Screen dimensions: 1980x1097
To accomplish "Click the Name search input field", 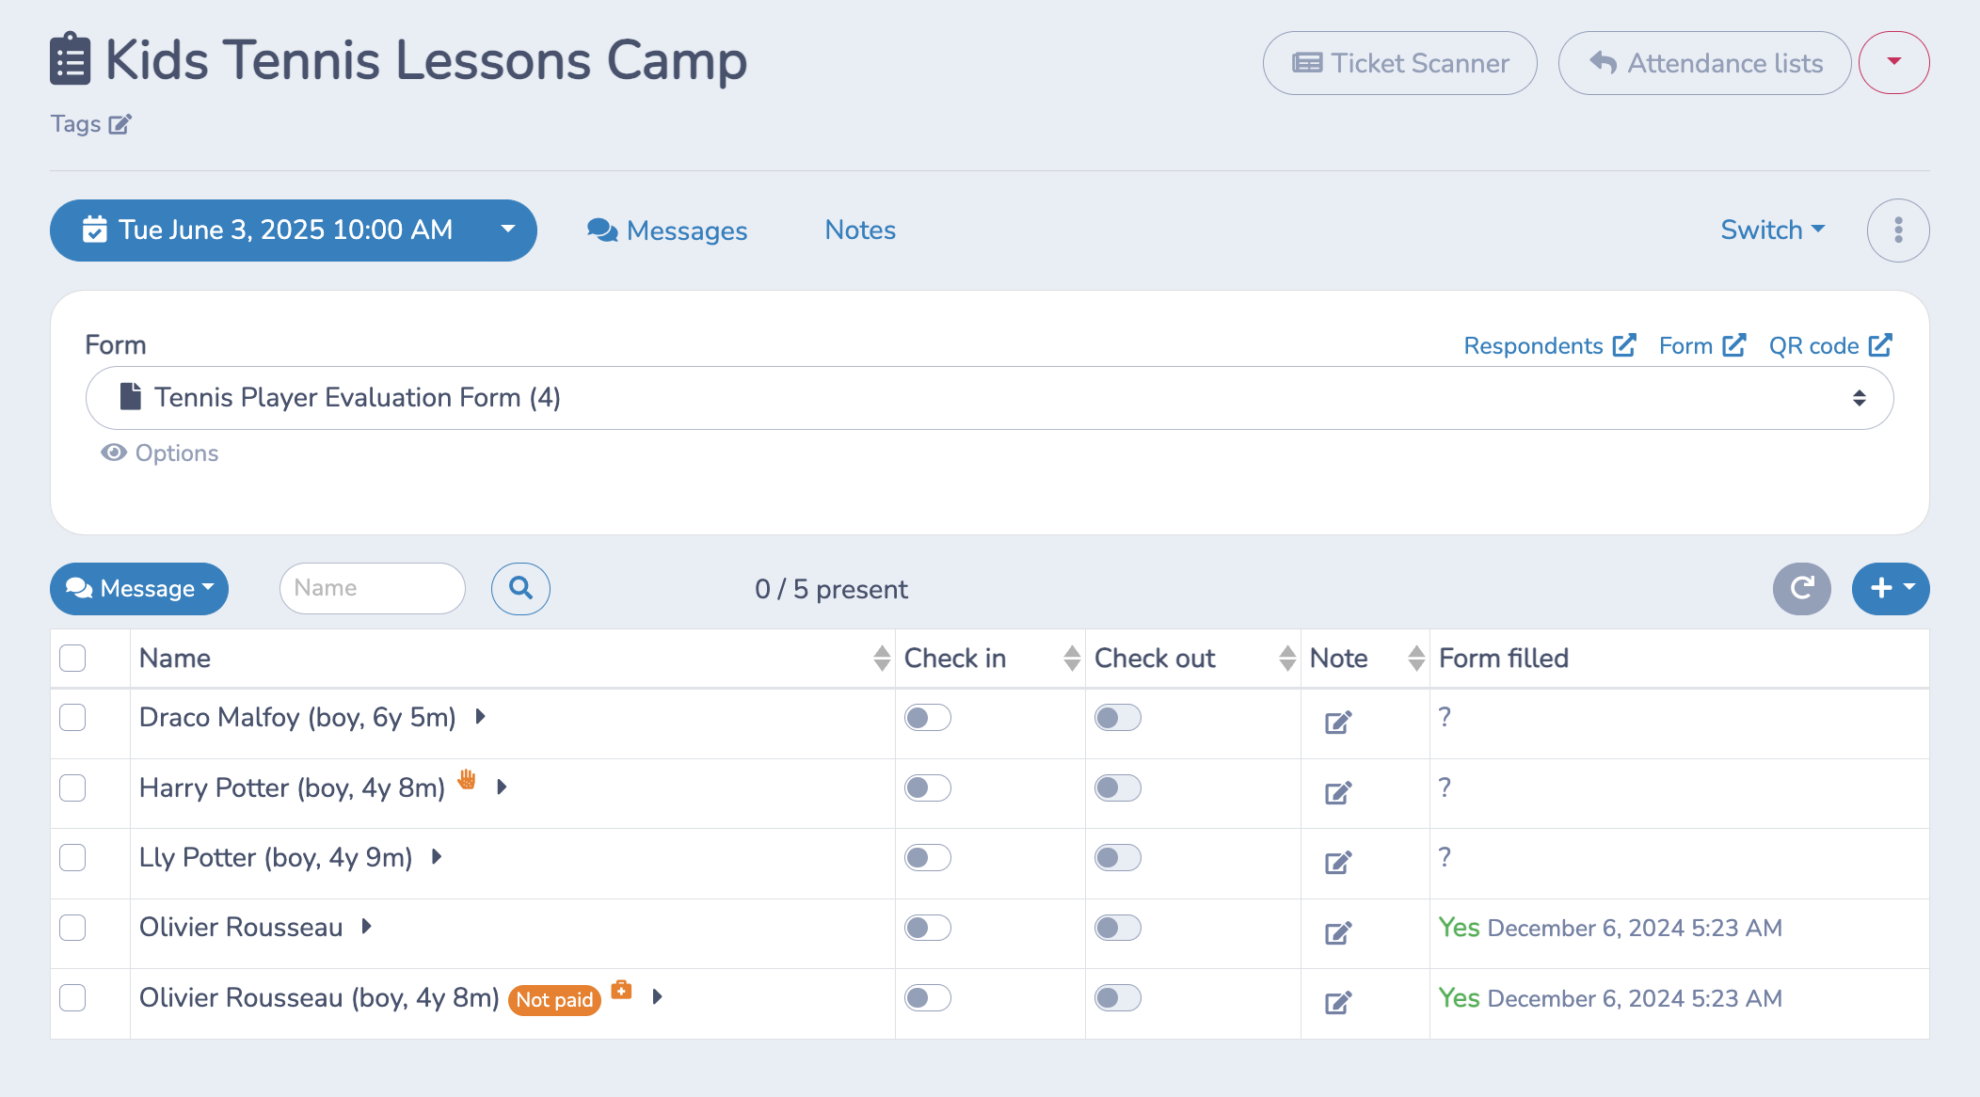I will pyautogui.click(x=372, y=588).
